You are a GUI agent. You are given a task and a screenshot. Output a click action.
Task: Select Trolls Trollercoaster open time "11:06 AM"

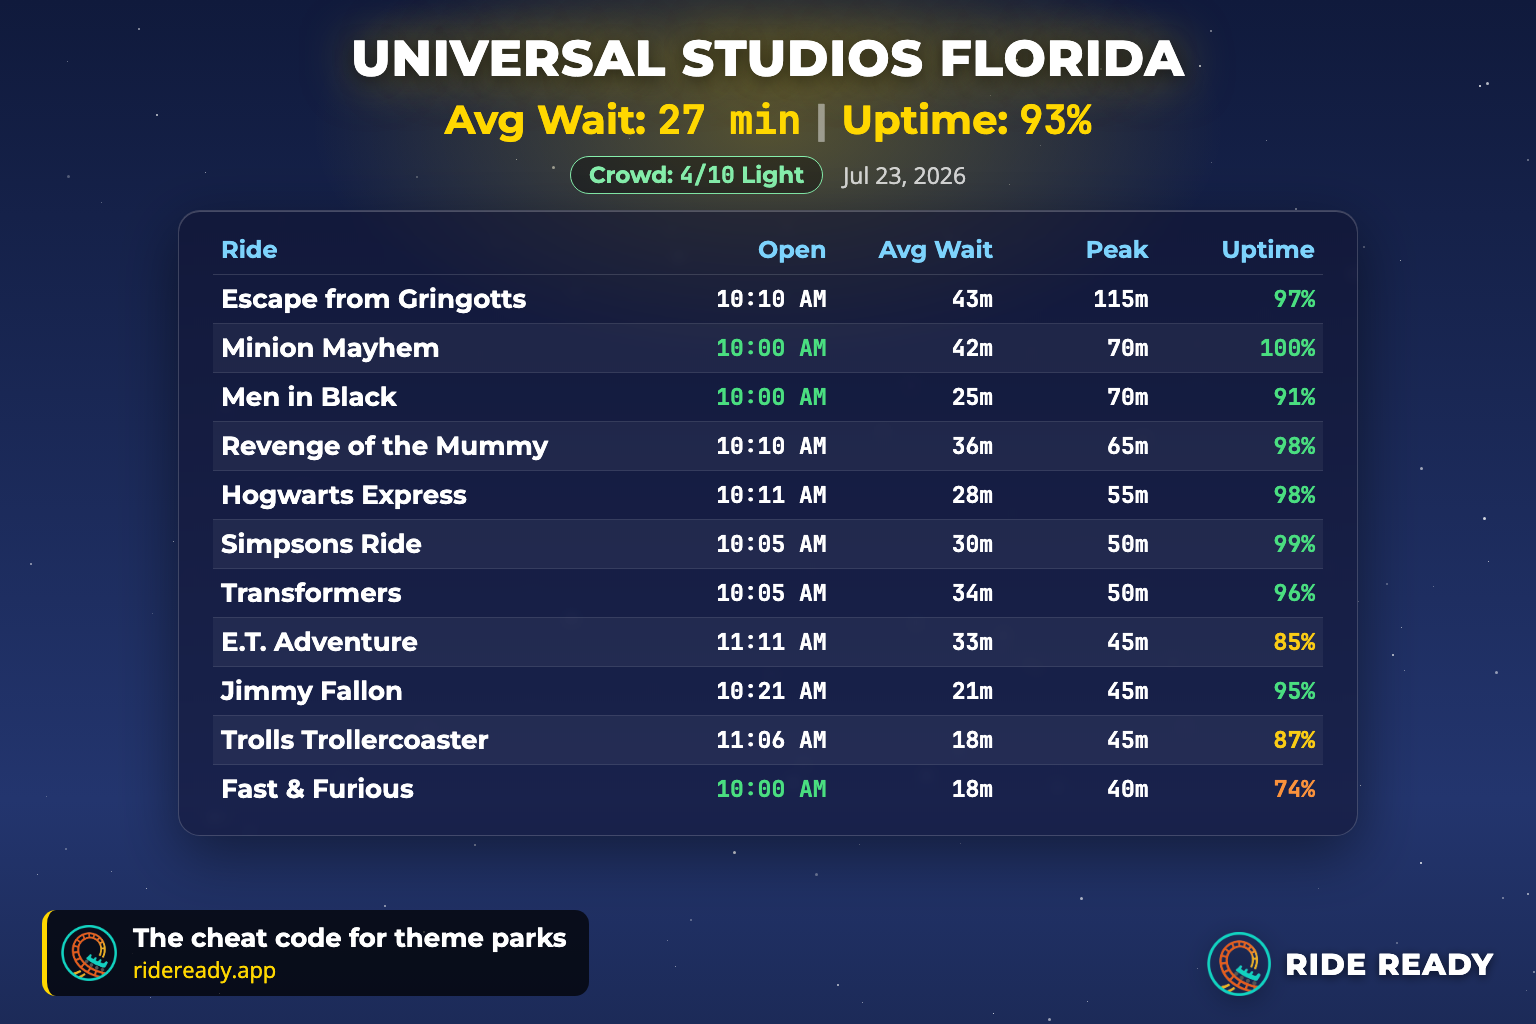[x=771, y=740]
